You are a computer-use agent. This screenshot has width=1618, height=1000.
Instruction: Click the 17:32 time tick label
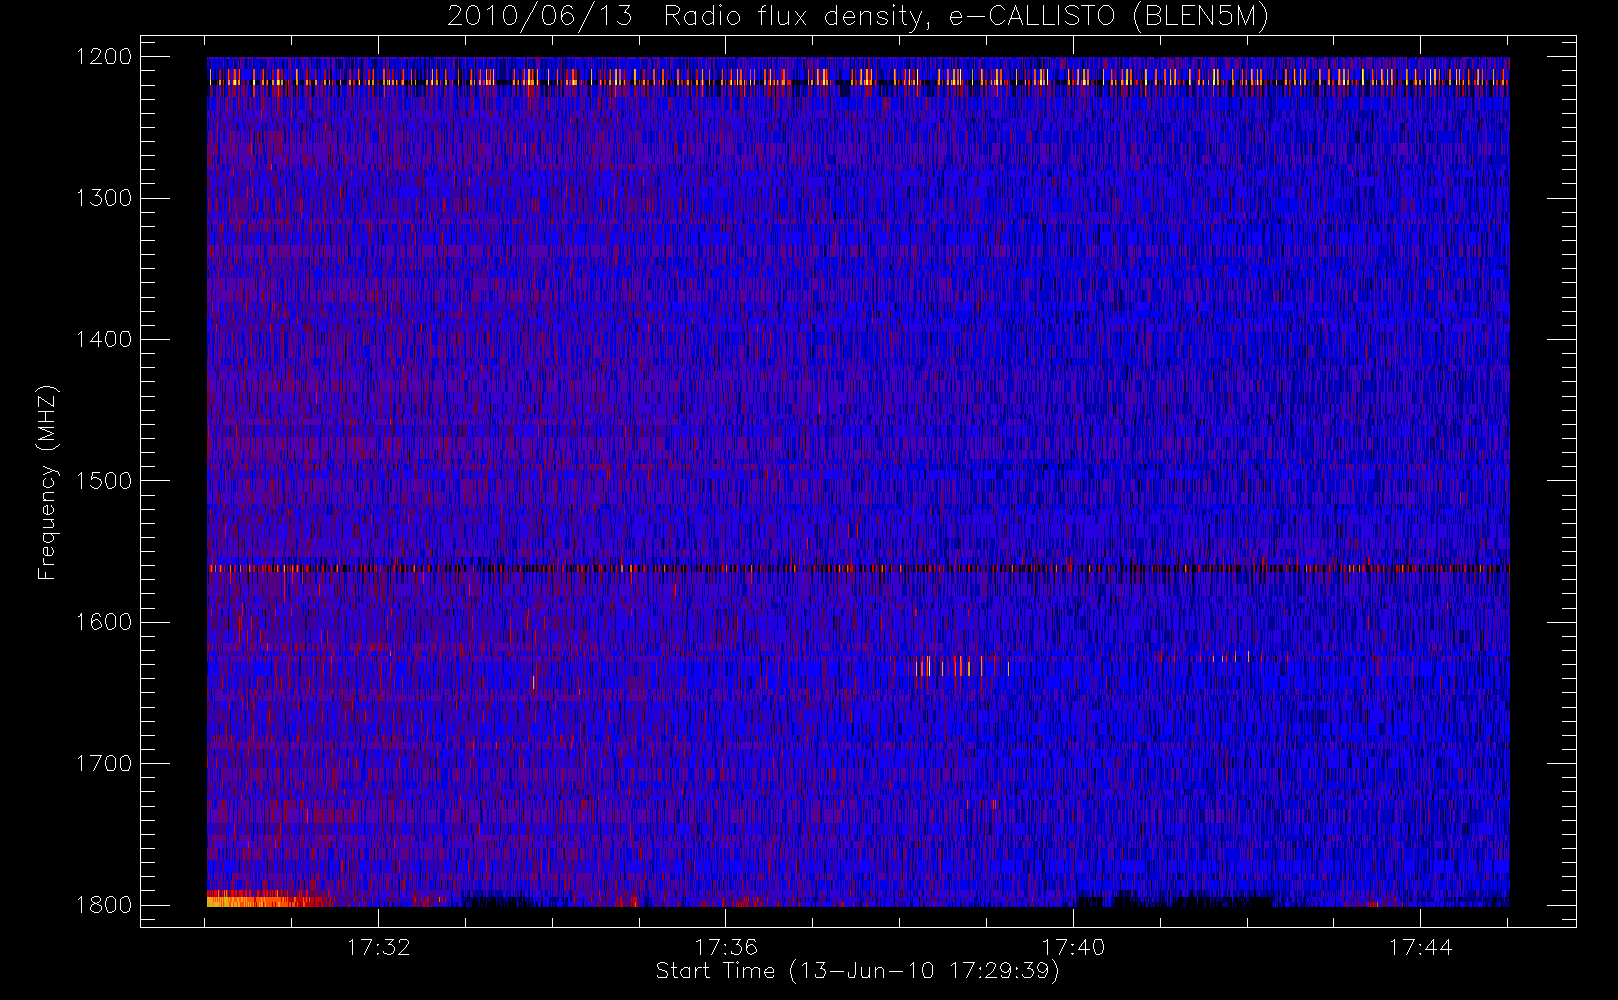tap(378, 947)
